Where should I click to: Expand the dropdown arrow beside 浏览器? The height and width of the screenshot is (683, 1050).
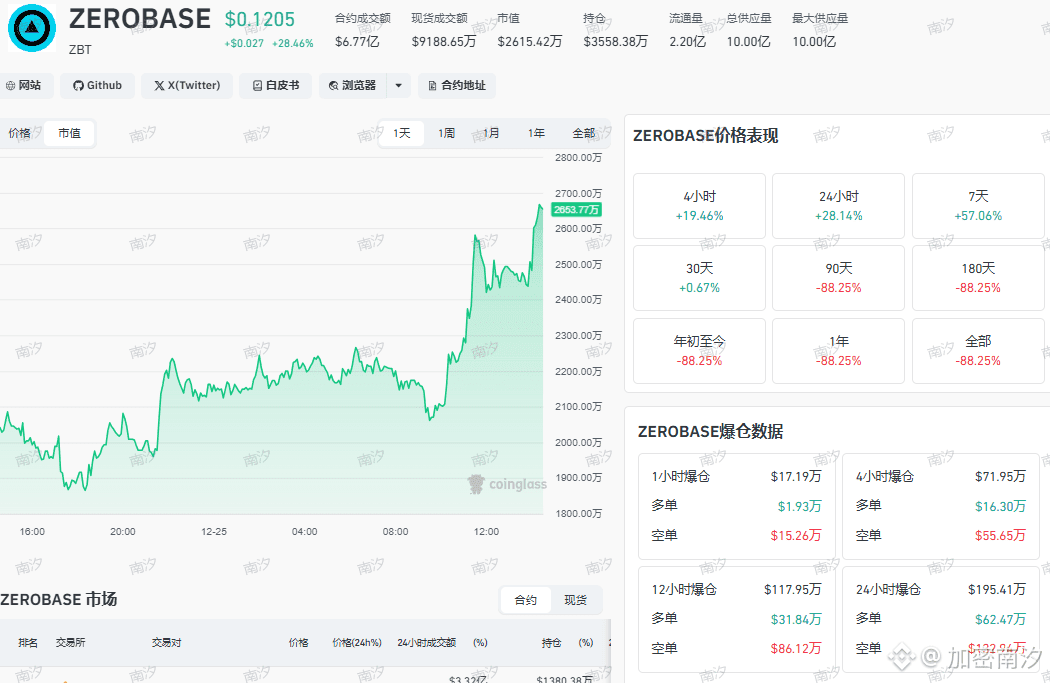[x=398, y=86]
